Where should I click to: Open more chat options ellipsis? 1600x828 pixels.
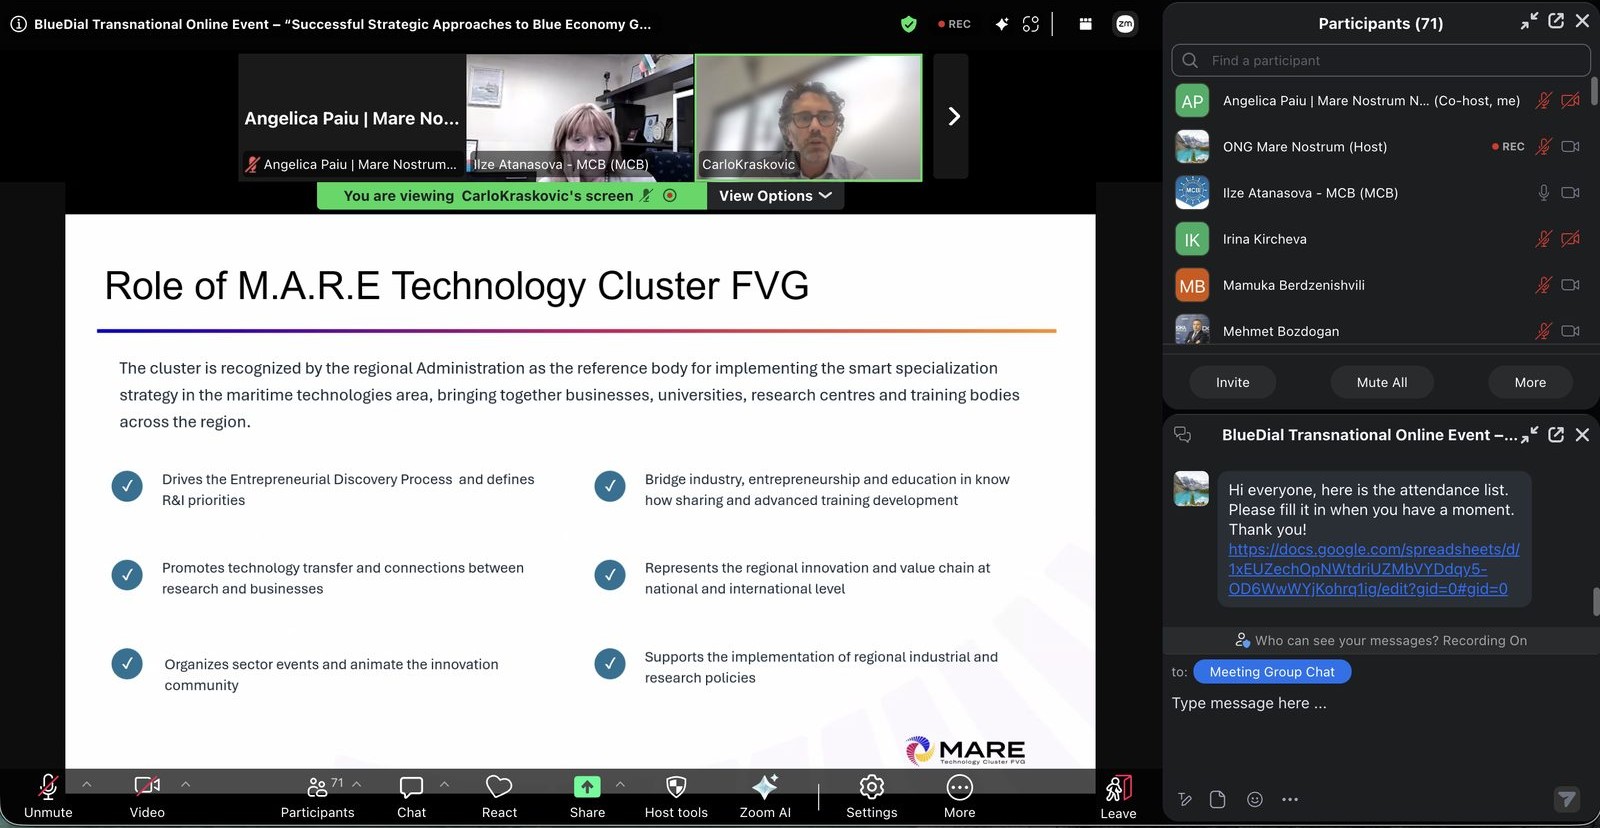[x=1290, y=799]
